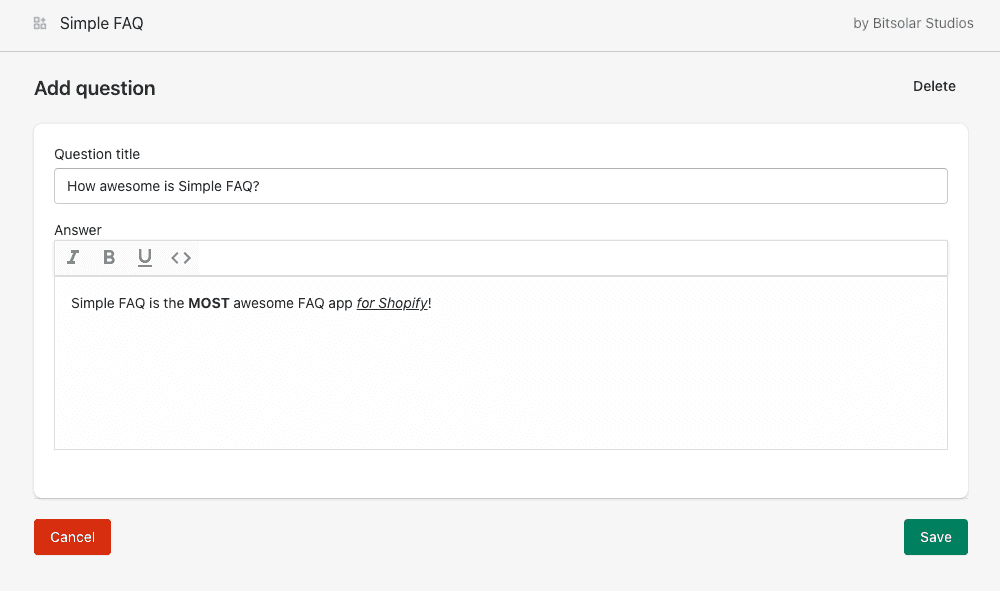Click the 'Question title' label
Screen dimensions: 1000x591
[x=97, y=154]
